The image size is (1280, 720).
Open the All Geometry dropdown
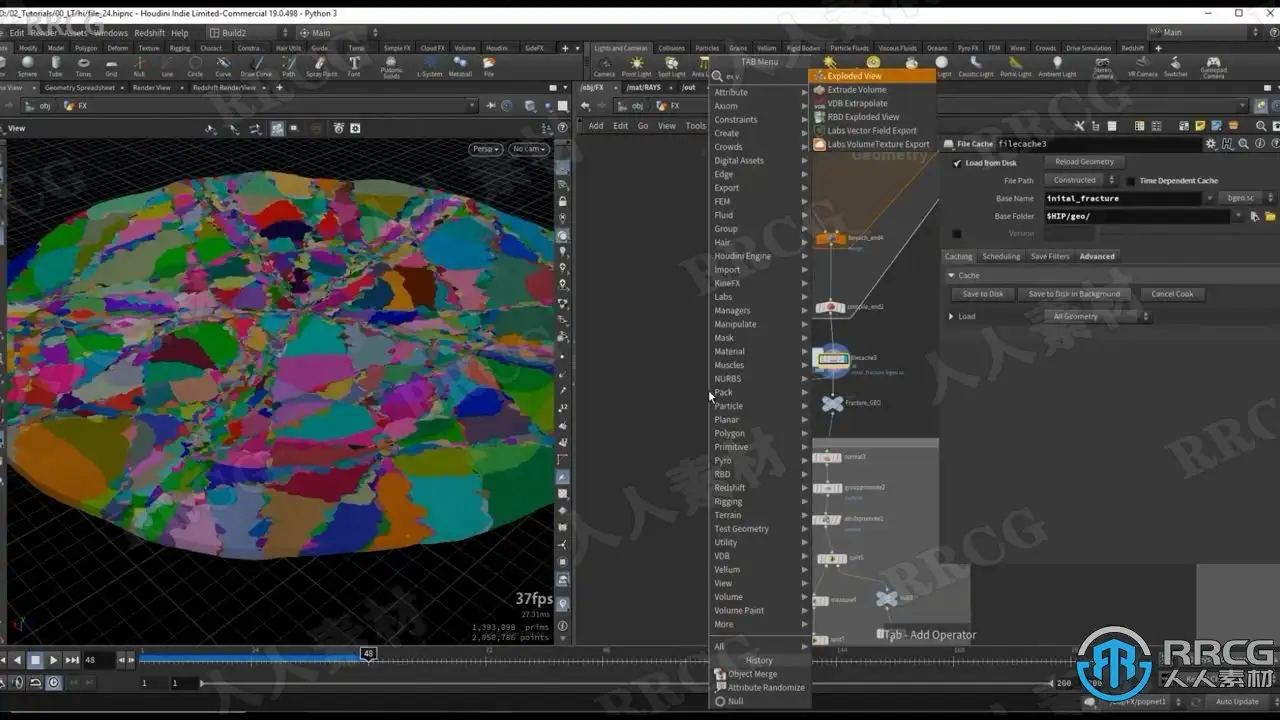point(1098,316)
